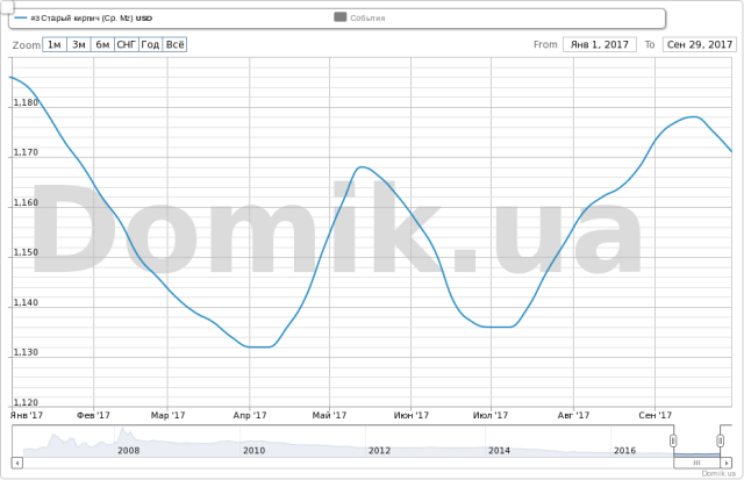Click 2012 in the navigator timeline
744x480 pixels.
[x=380, y=450]
